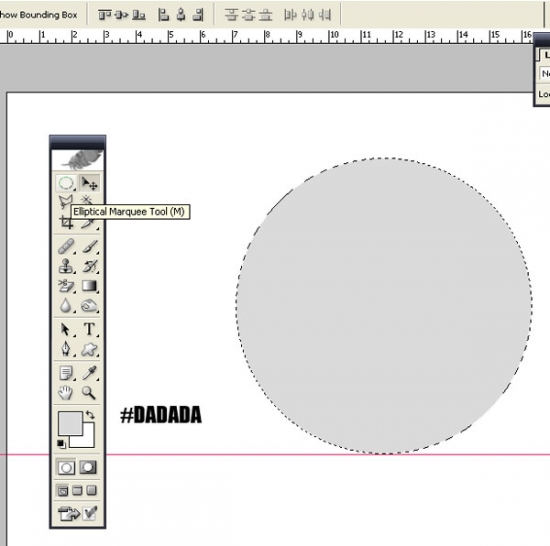Reset to default black and white colors
Viewport: 550px width, 546px height.
tap(61, 444)
